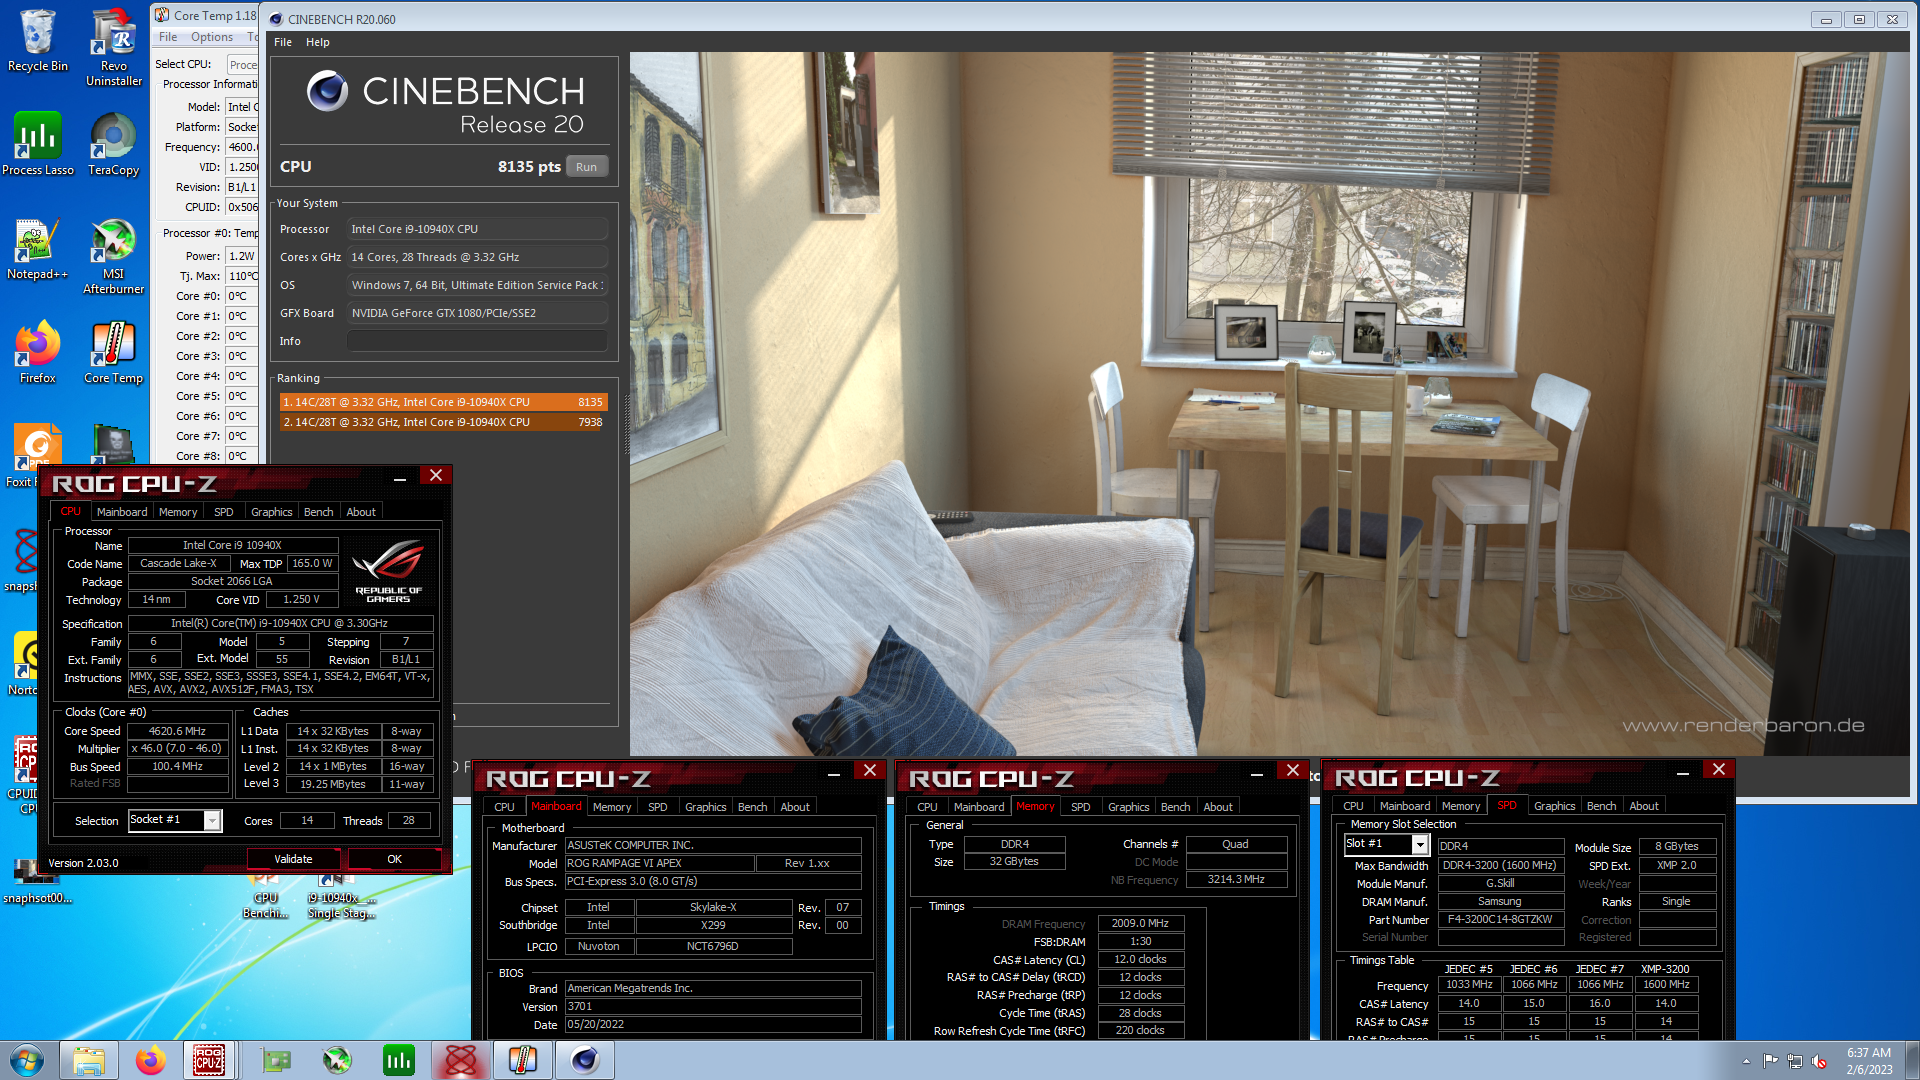Open the Cinebench File menu
The width and height of the screenshot is (1920, 1080).
tap(283, 42)
